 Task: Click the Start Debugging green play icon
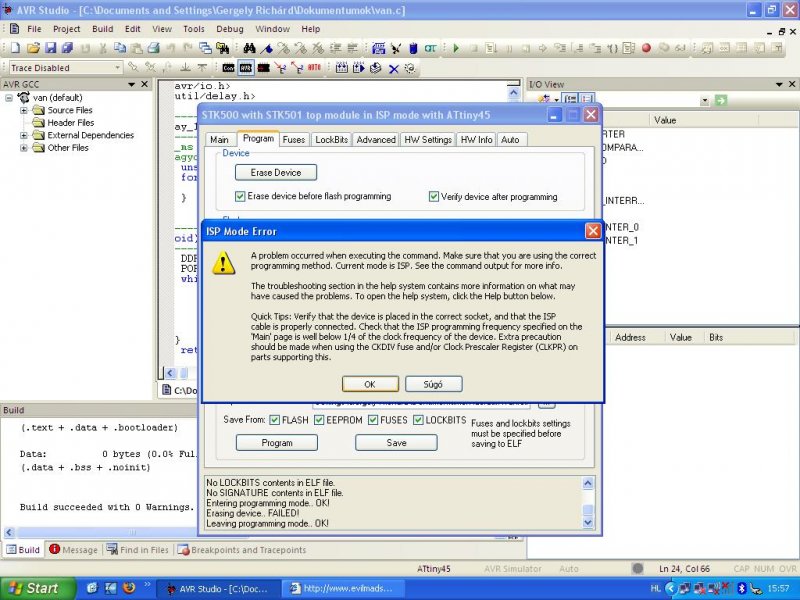pyautogui.click(x=456, y=48)
